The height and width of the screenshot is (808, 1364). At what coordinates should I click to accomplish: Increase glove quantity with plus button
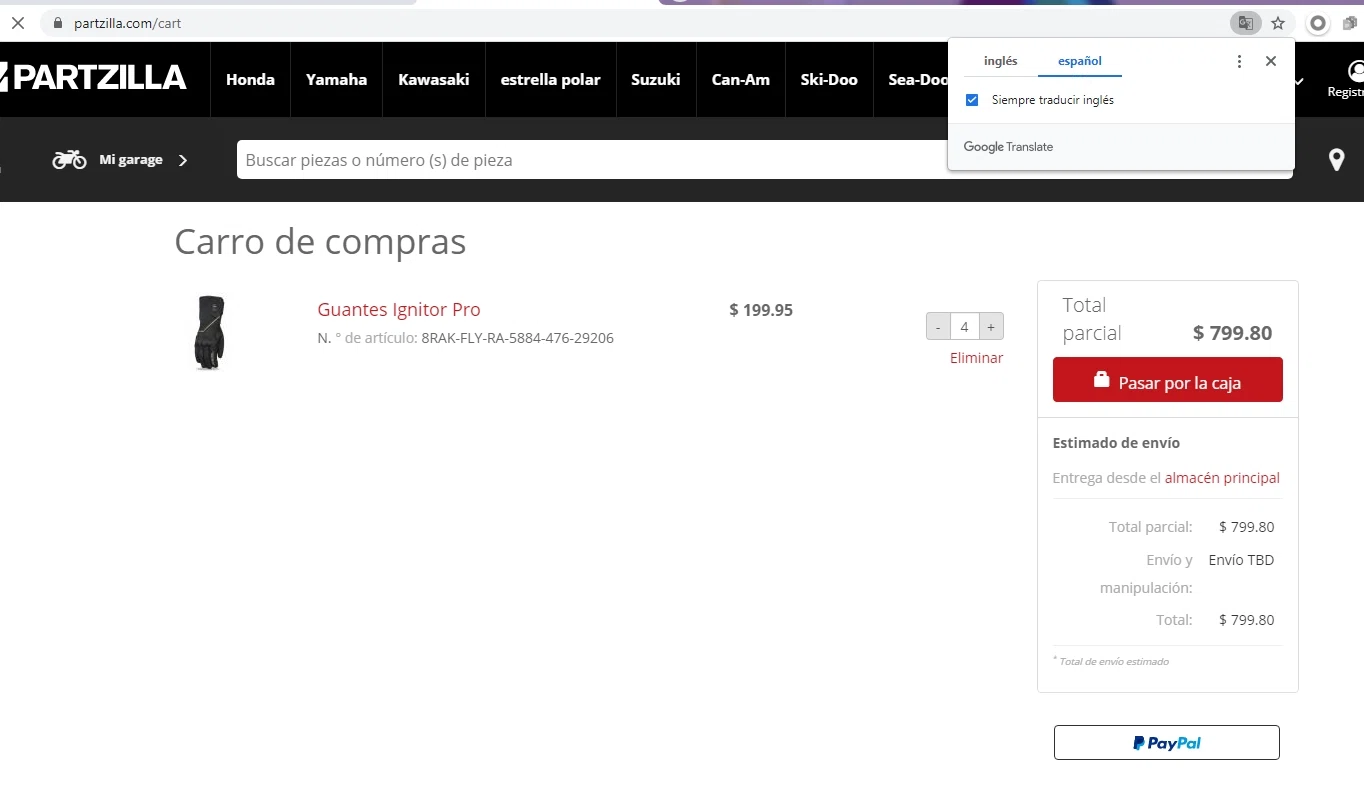[x=991, y=327]
